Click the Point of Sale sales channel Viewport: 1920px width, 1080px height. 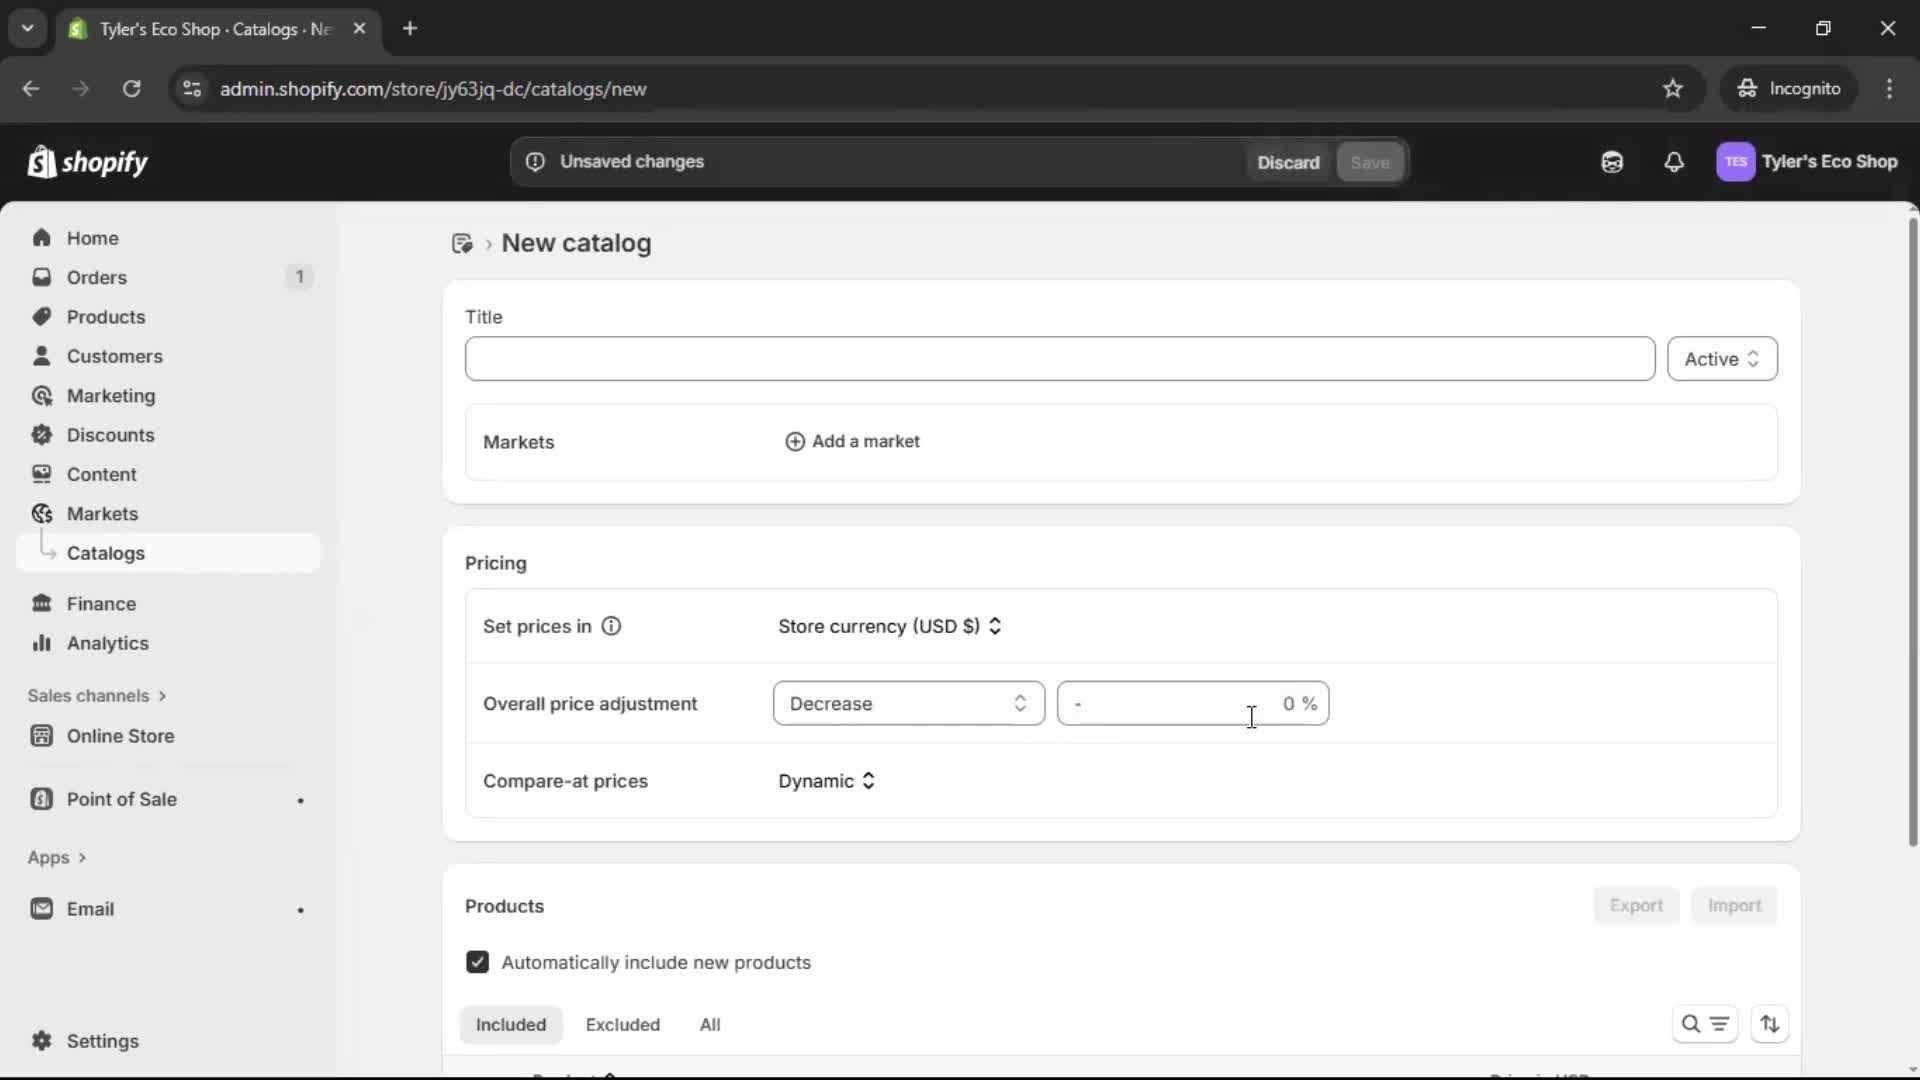122,799
